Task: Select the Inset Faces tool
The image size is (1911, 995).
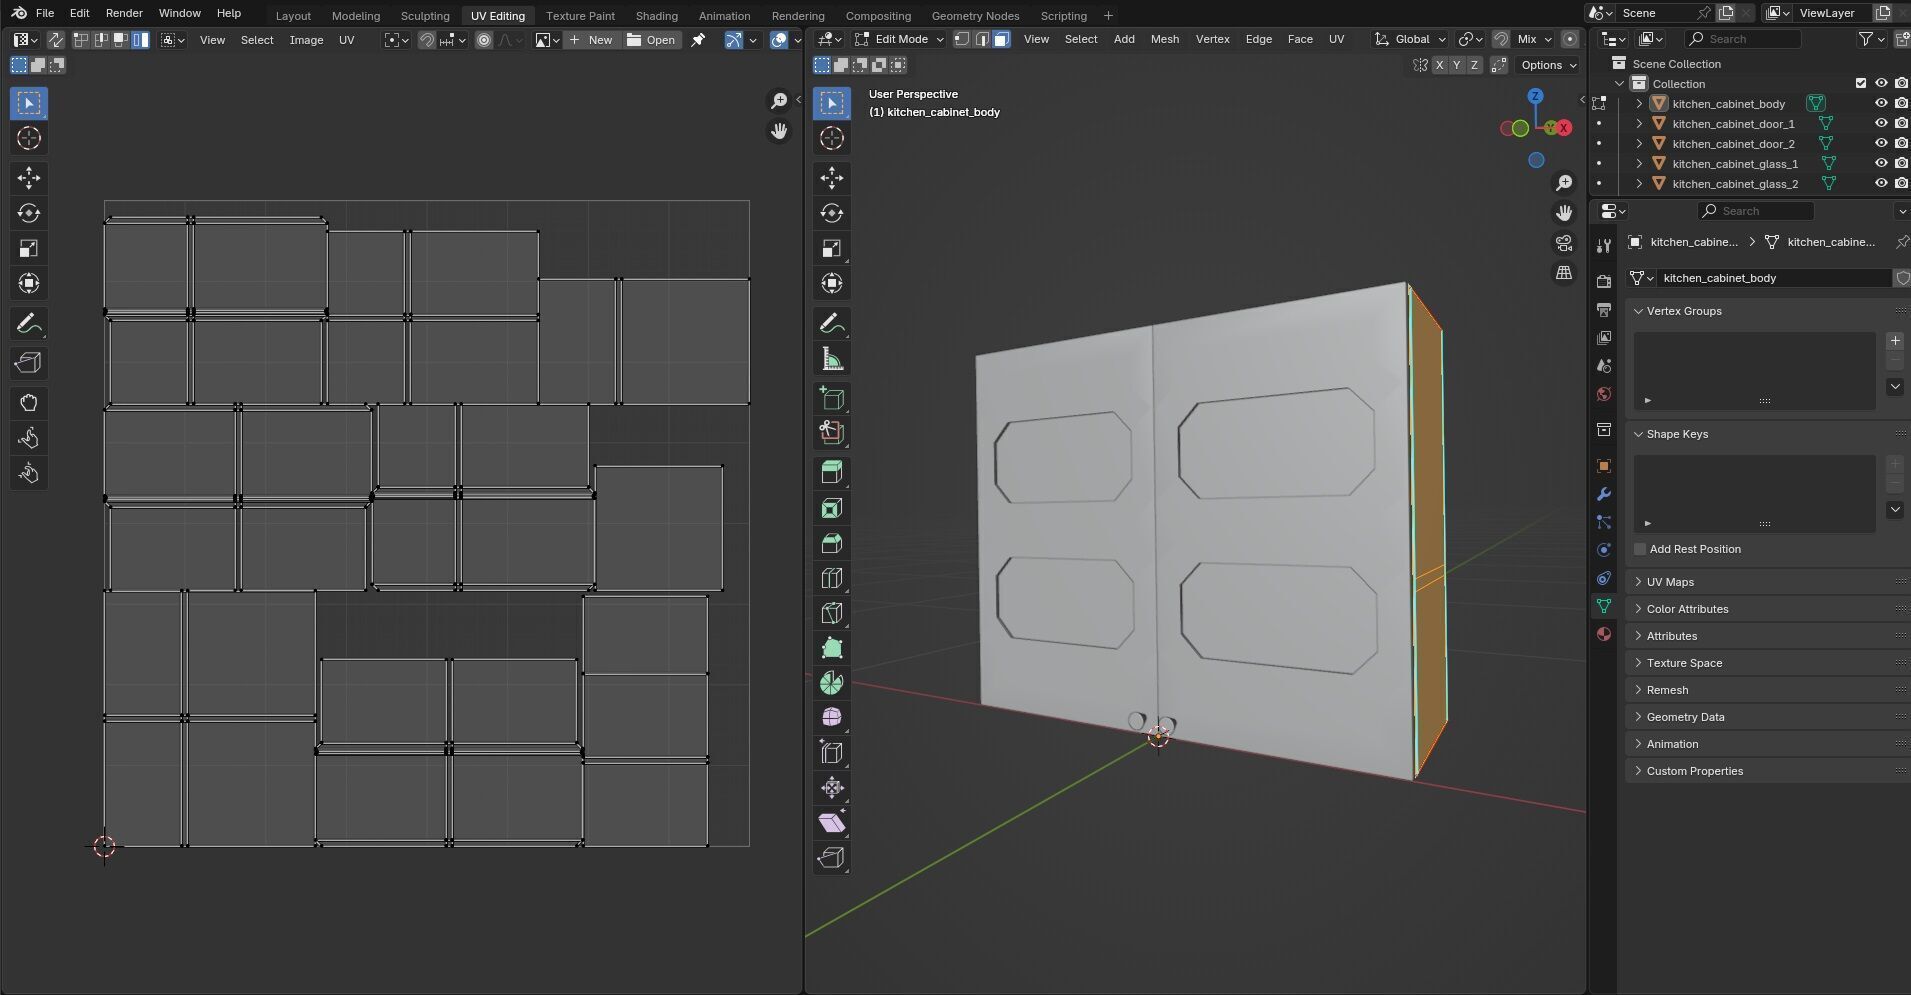Action: click(x=831, y=508)
